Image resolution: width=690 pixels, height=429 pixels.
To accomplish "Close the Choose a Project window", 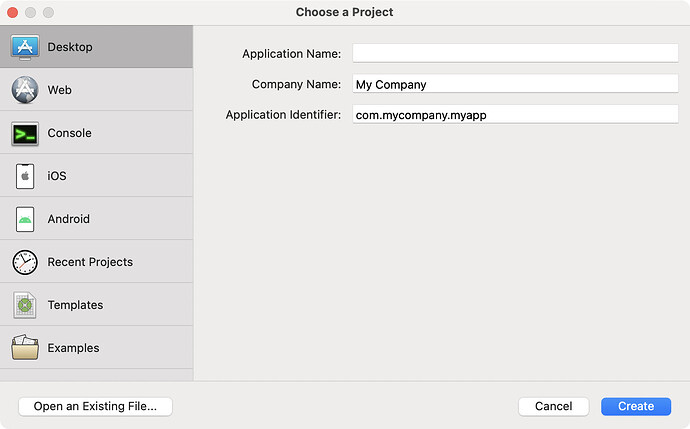I will coord(11,12).
